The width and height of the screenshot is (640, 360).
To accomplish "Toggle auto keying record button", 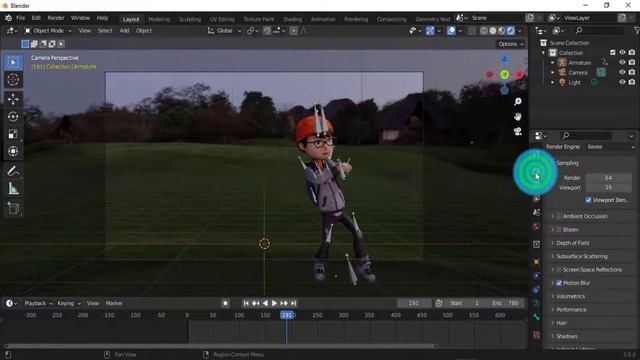I will point(225,303).
